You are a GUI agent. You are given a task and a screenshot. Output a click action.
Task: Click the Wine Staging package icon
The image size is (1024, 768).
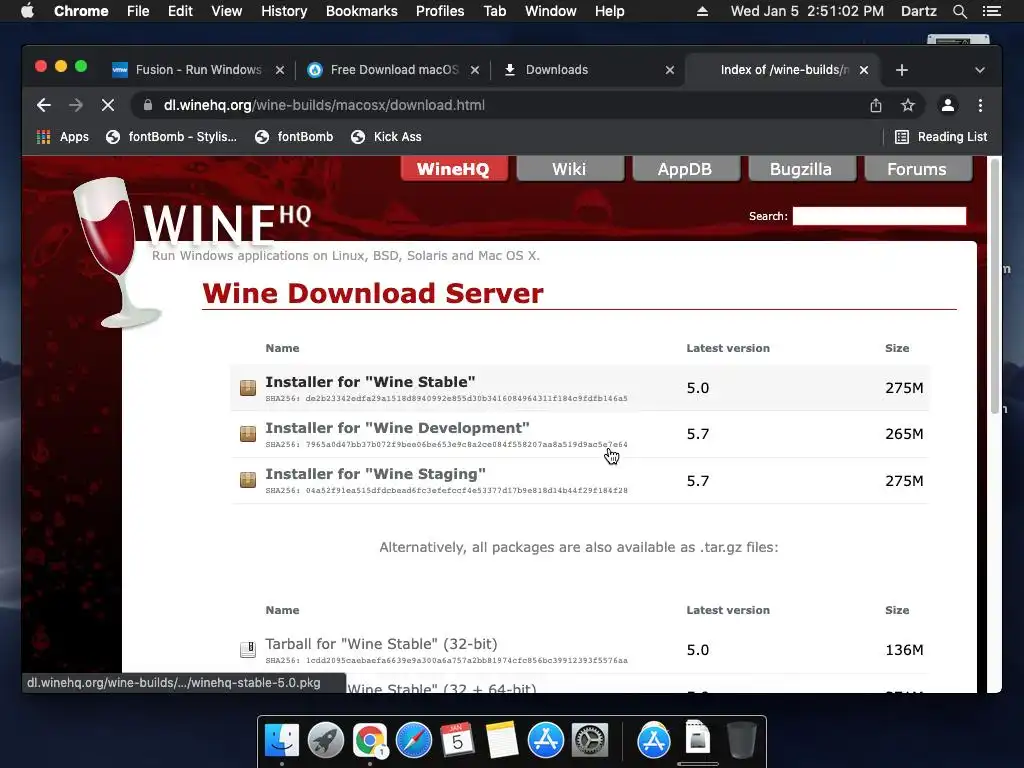(248, 480)
